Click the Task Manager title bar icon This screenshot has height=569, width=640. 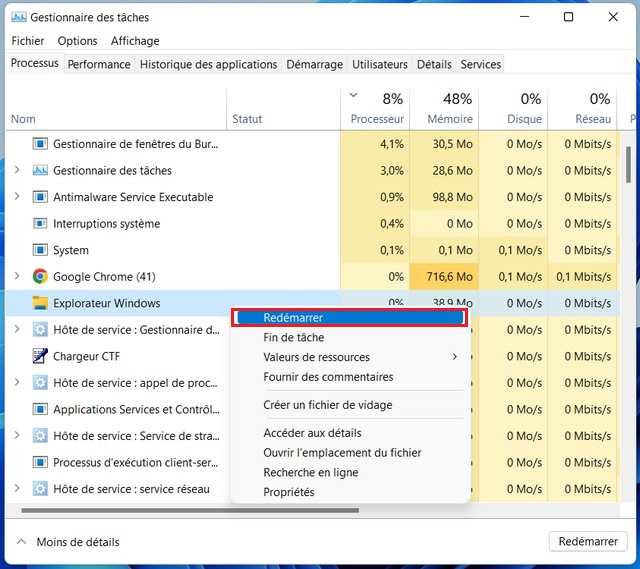coord(19,17)
